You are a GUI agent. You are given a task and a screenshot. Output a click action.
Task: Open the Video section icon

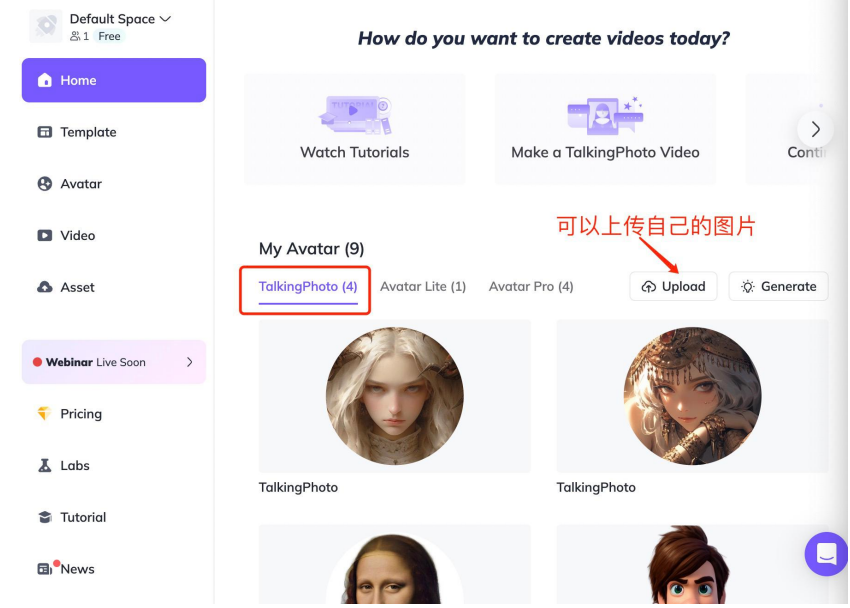(x=45, y=236)
